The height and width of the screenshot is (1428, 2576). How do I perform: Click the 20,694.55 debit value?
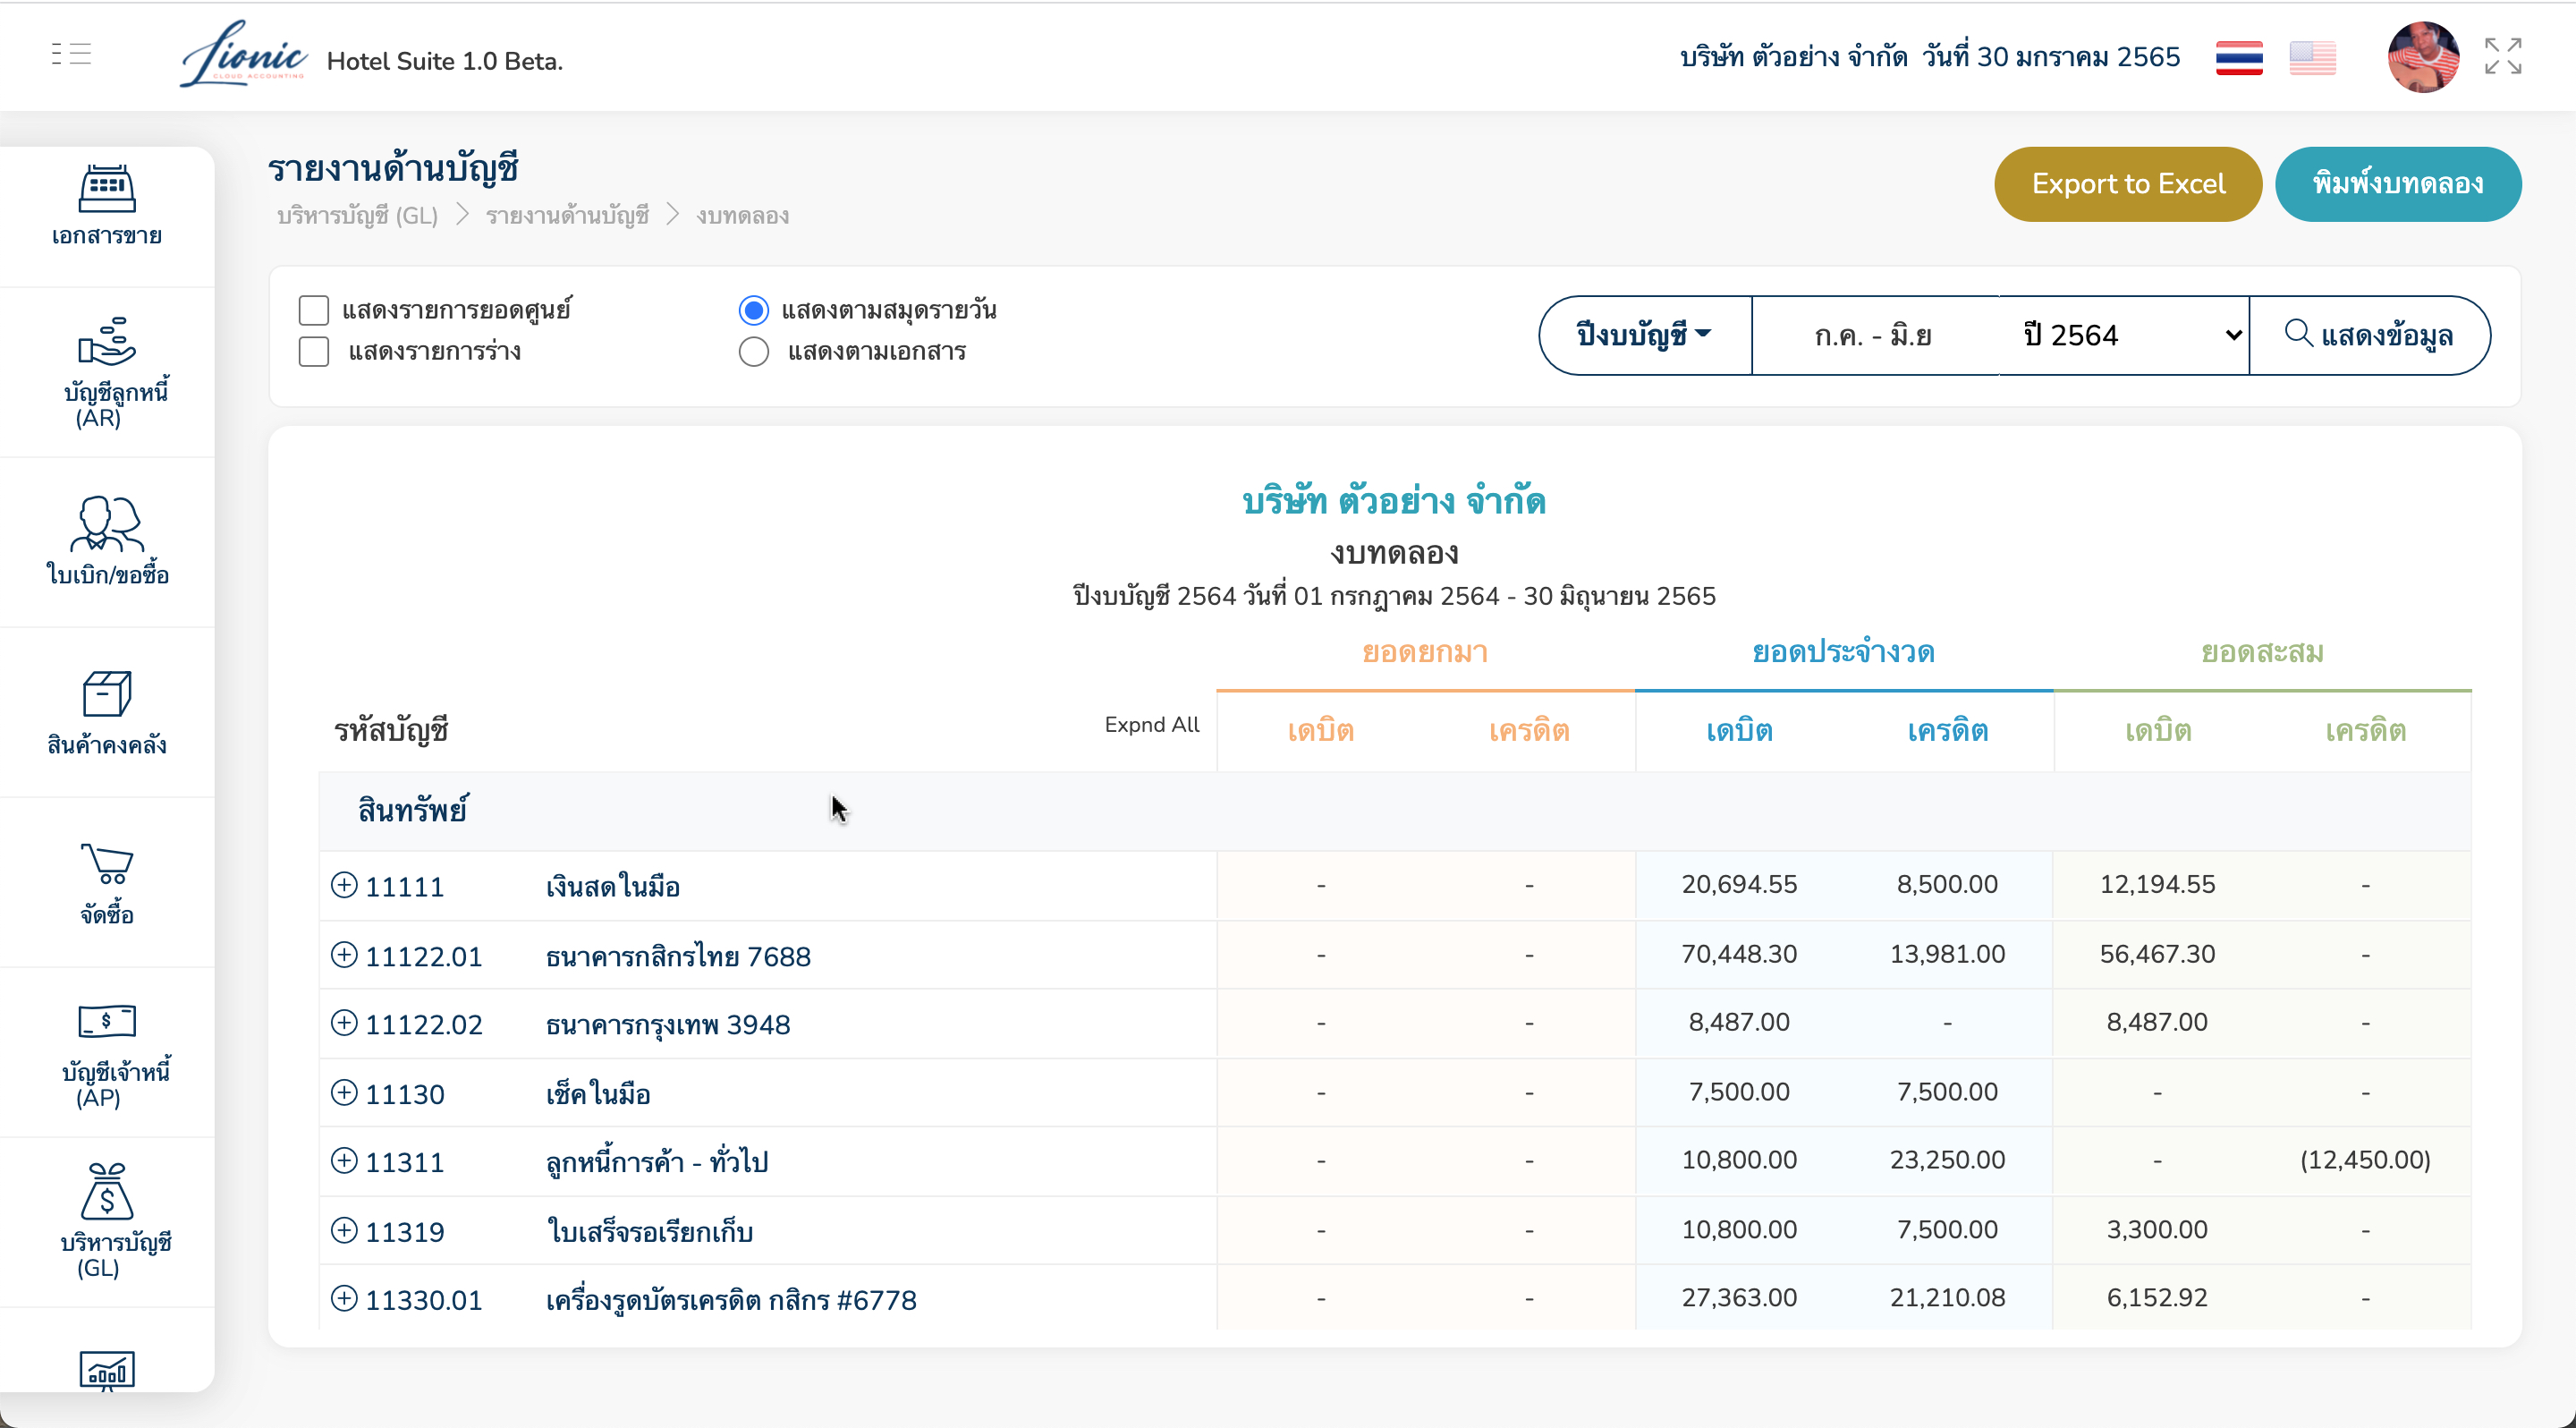point(1739,885)
